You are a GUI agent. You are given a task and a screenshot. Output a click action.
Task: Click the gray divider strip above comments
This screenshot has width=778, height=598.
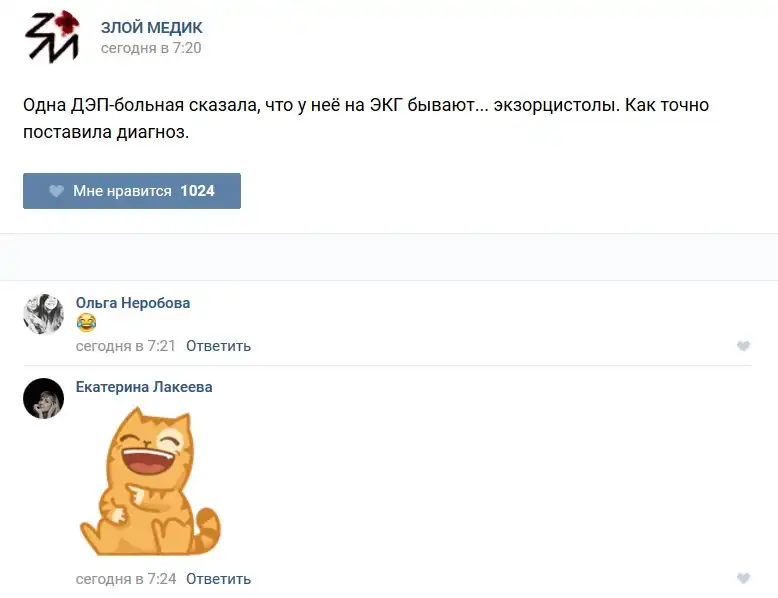389,257
